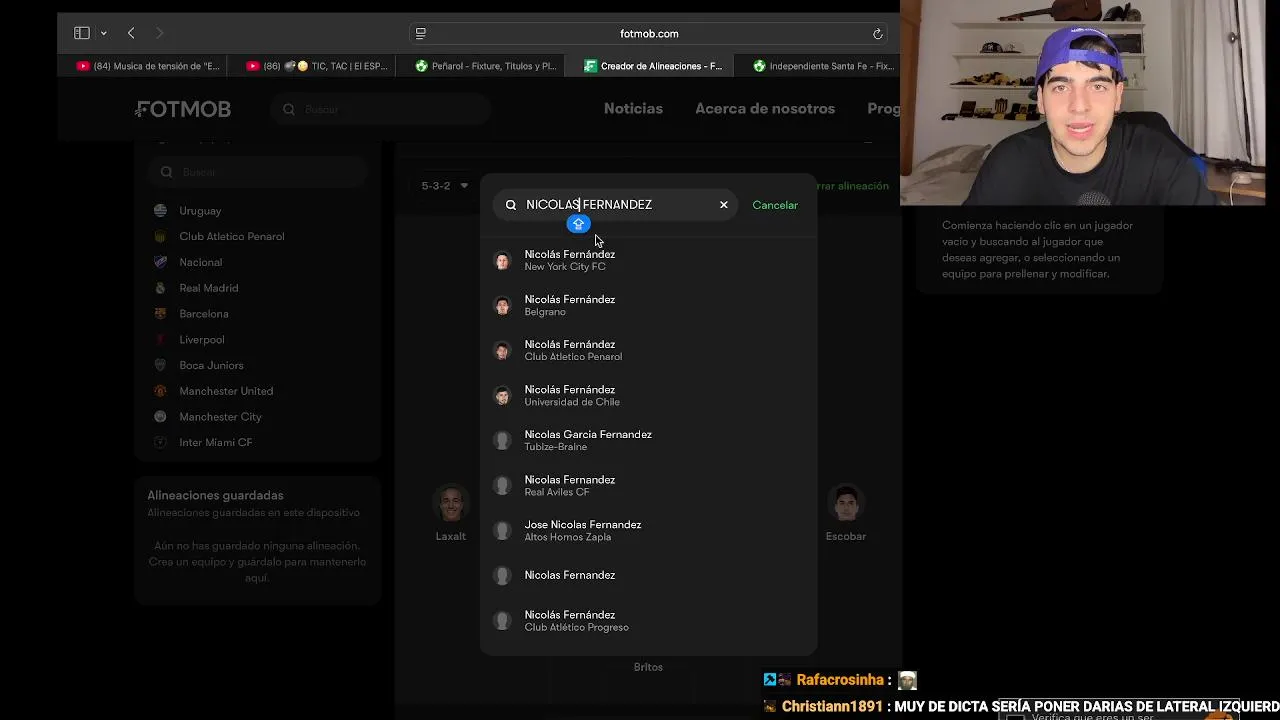Select Nicolas Fernandez of Real Aviles CF
The height and width of the screenshot is (720, 1280).
(648, 485)
